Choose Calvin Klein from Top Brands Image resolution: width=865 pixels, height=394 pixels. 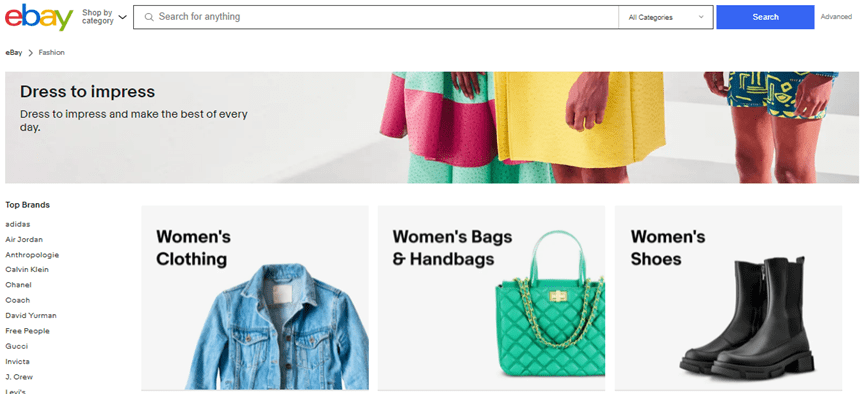pos(27,269)
